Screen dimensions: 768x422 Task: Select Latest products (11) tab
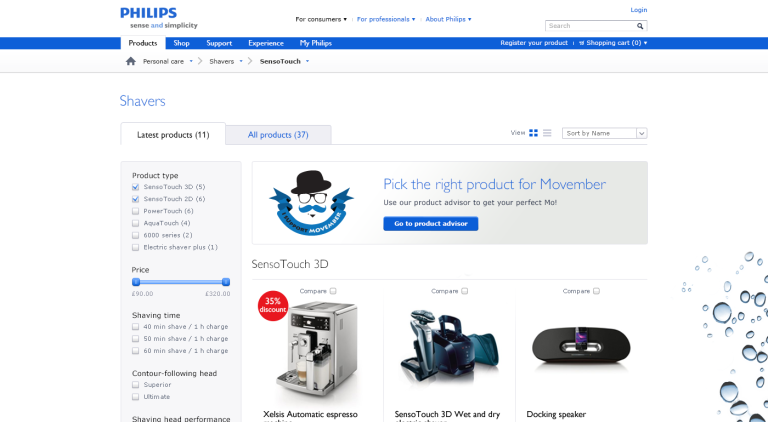coord(173,134)
